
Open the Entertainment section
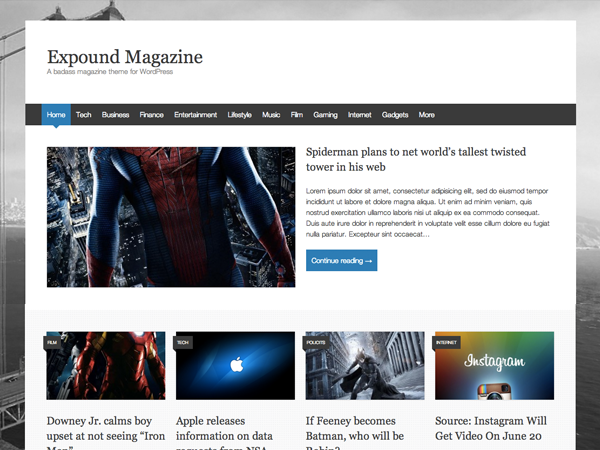[196, 115]
